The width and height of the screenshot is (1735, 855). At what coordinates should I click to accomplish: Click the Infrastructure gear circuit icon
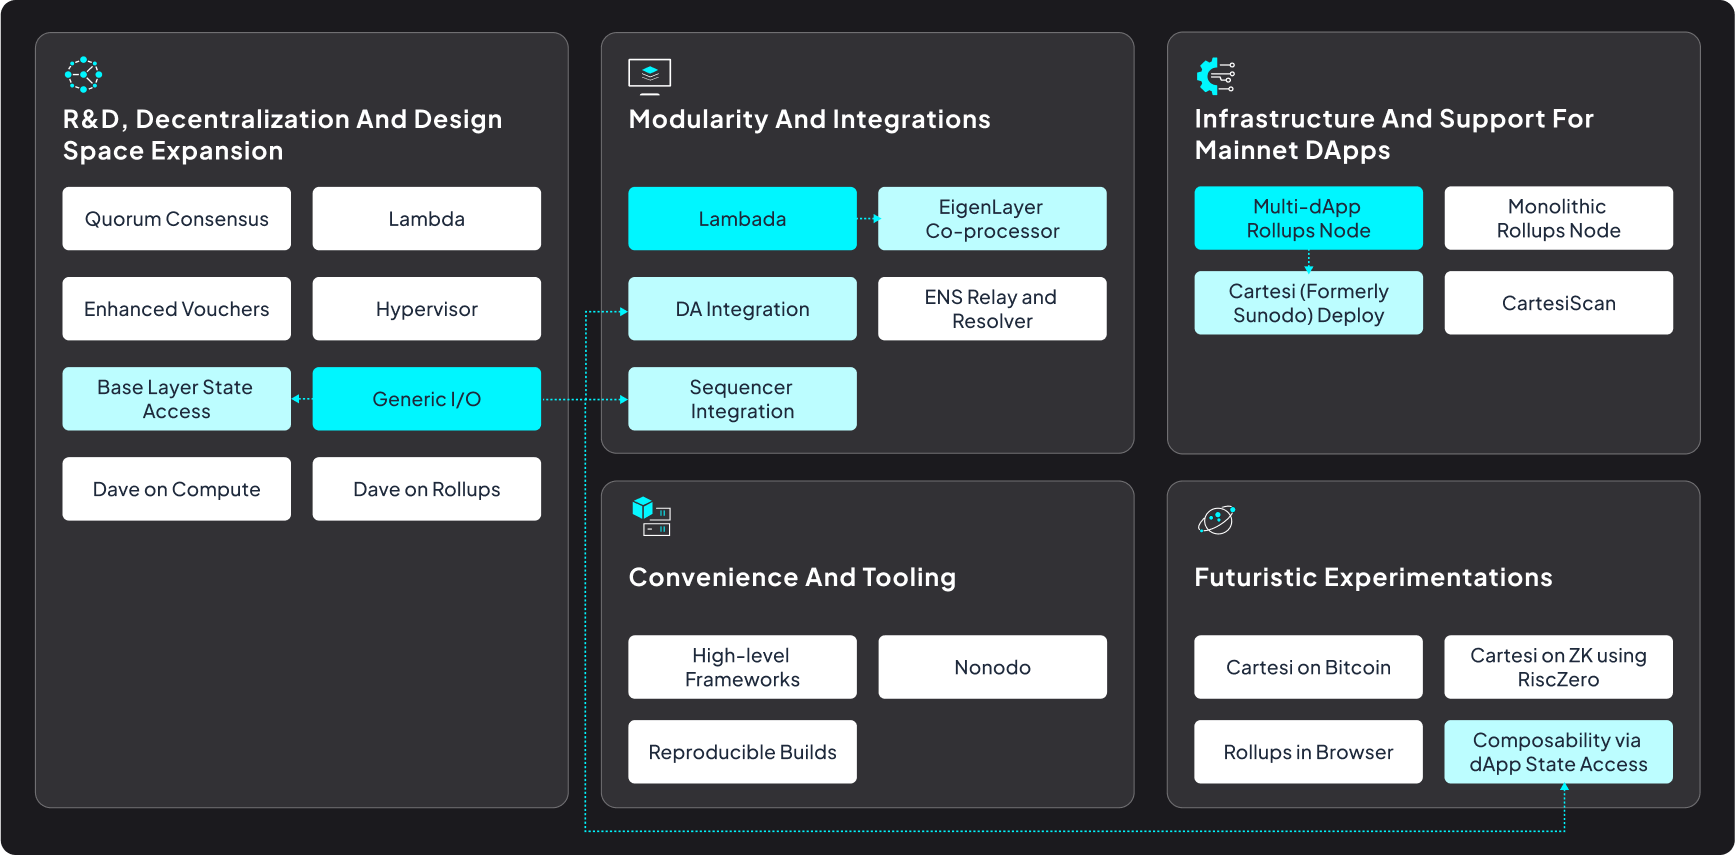(1216, 76)
